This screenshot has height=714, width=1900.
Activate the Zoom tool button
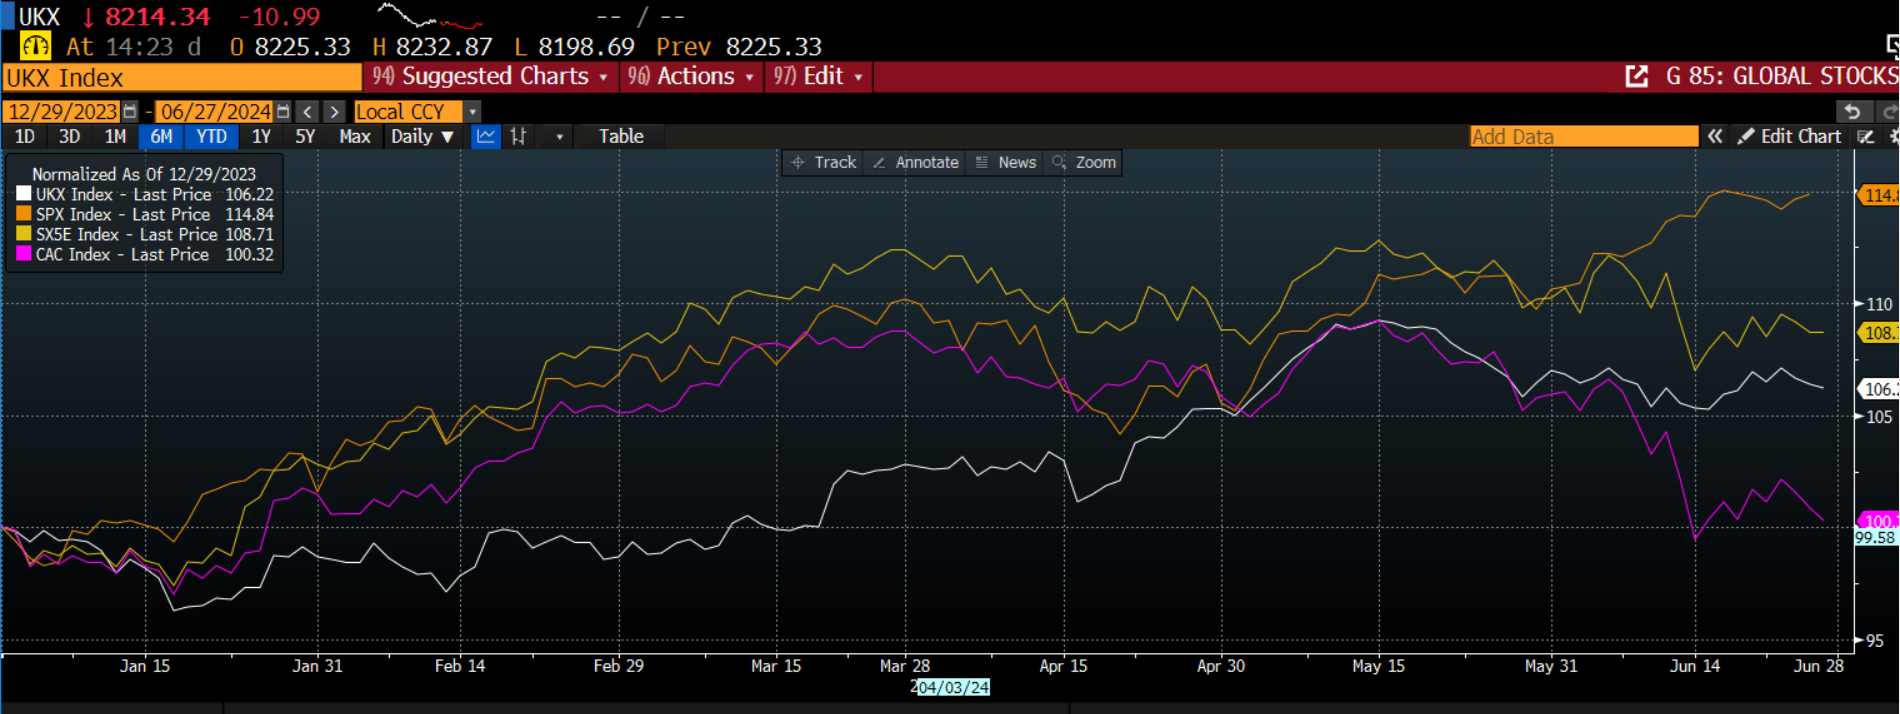pyautogui.click(x=1084, y=163)
